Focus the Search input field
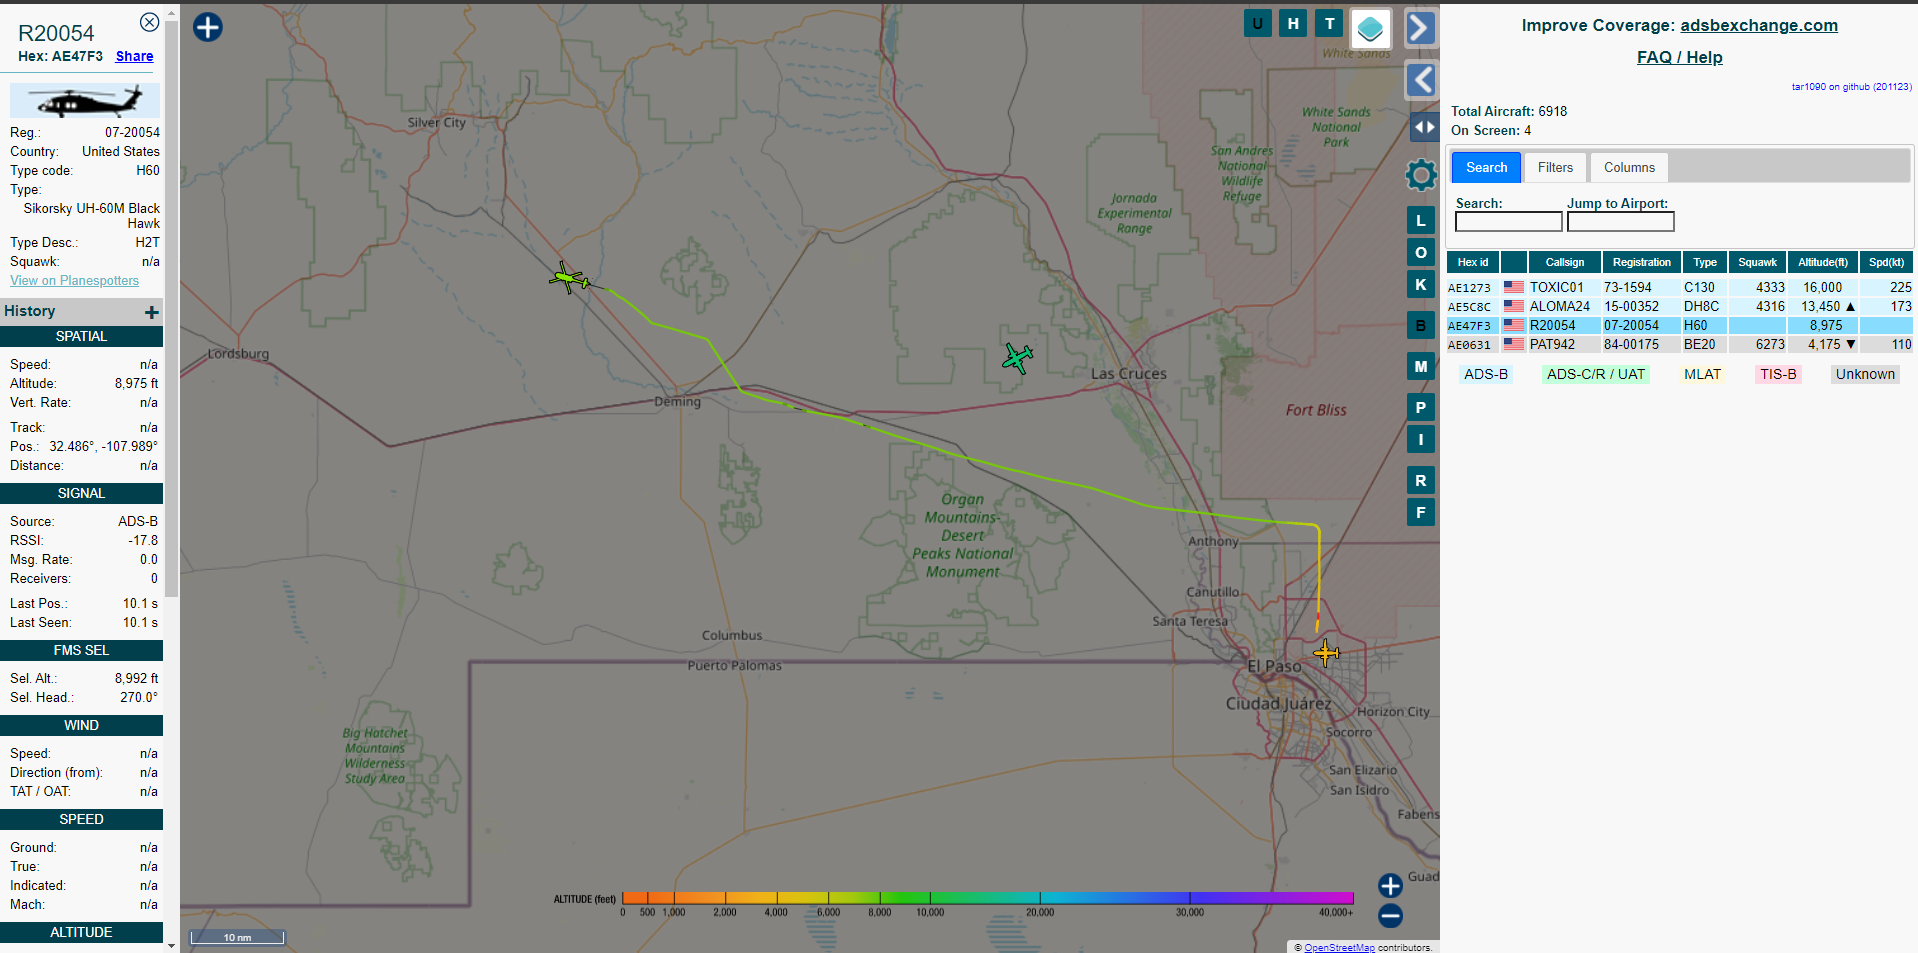1918x953 pixels. pyautogui.click(x=1508, y=222)
